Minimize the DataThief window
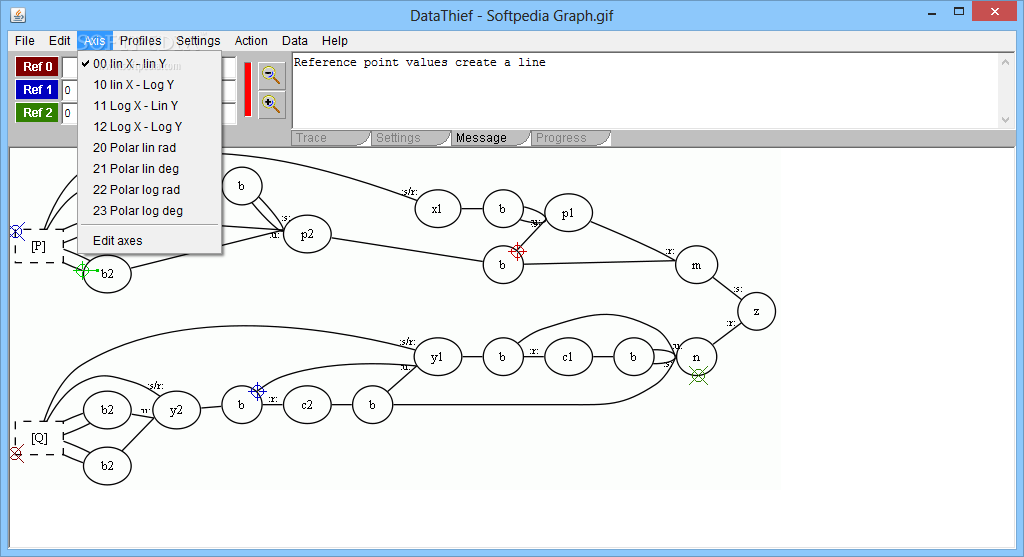The height and width of the screenshot is (557, 1024). [x=932, y=12]
